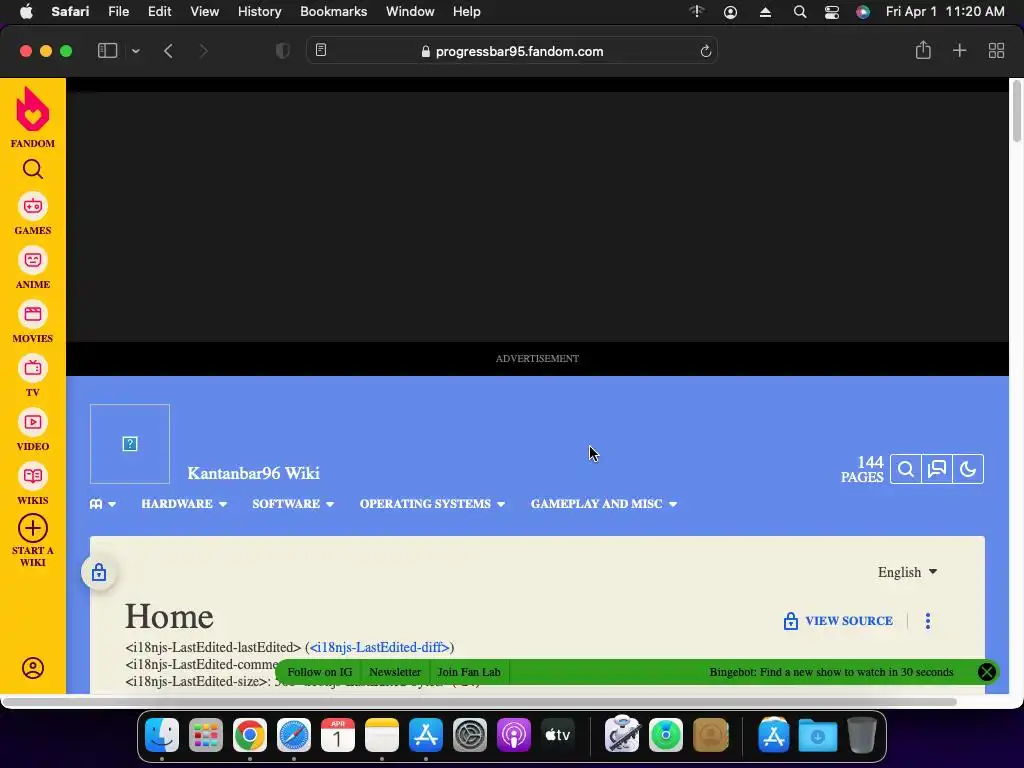Screen dimensions: 1024x768
Task: Open Control Center in menu bar
Action: (831, 12)
